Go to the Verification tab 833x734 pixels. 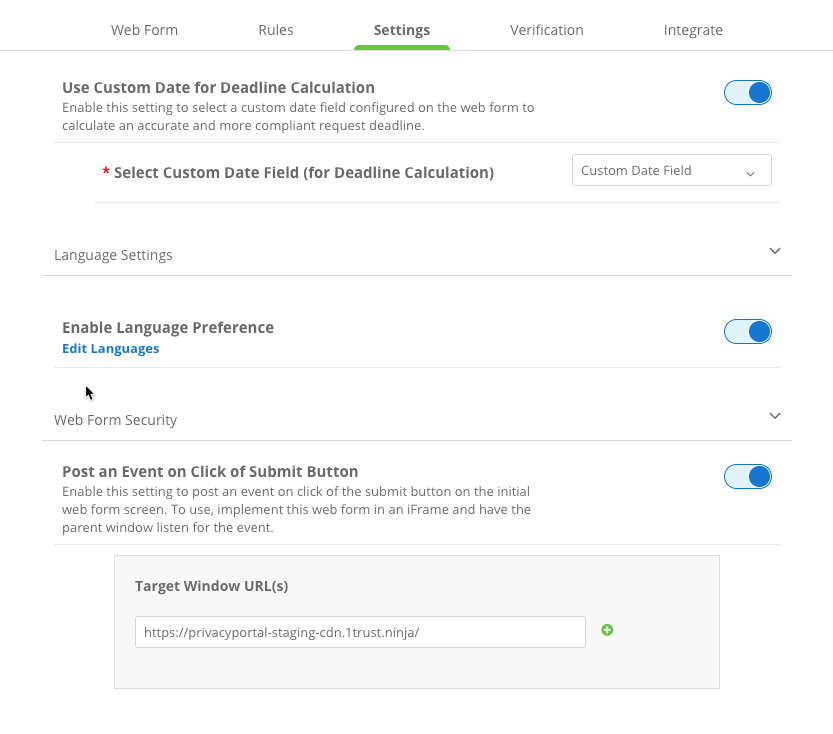547,30
